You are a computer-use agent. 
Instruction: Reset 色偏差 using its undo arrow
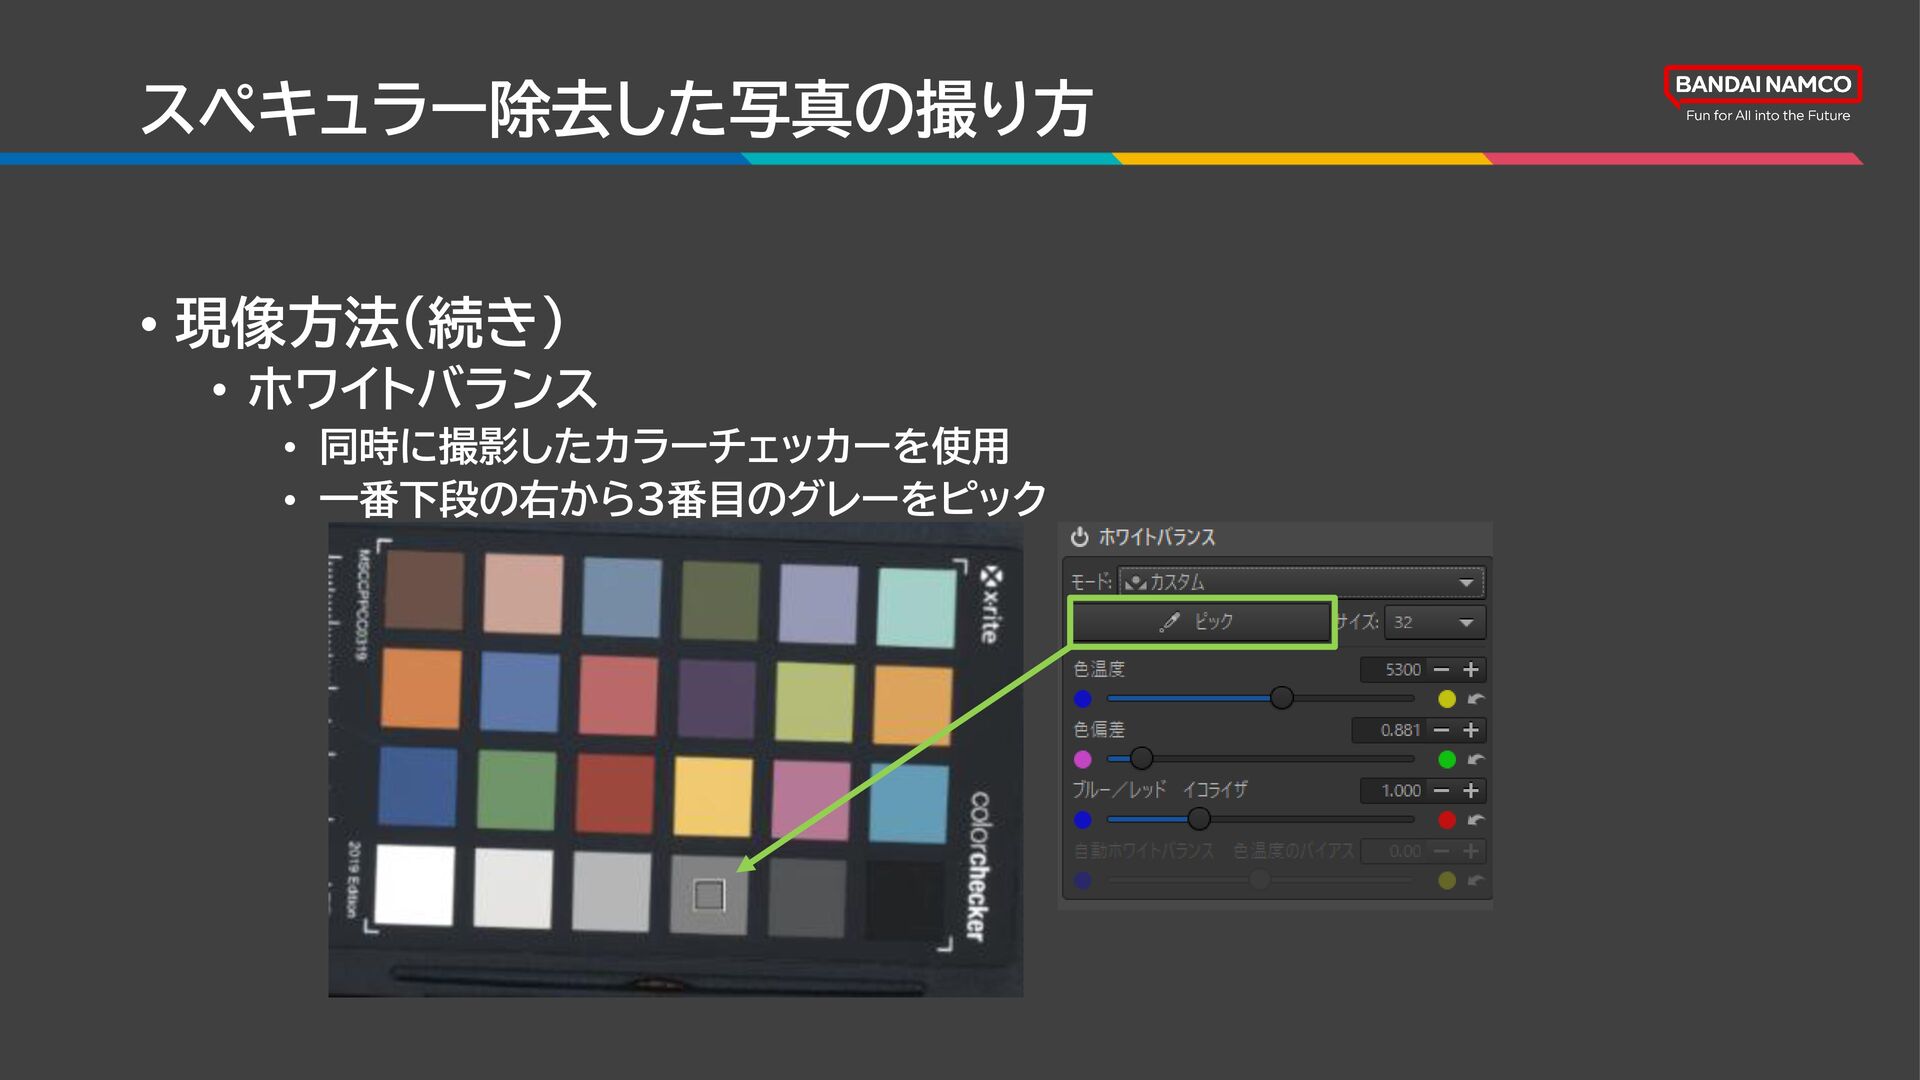[x=1476, y=760]
